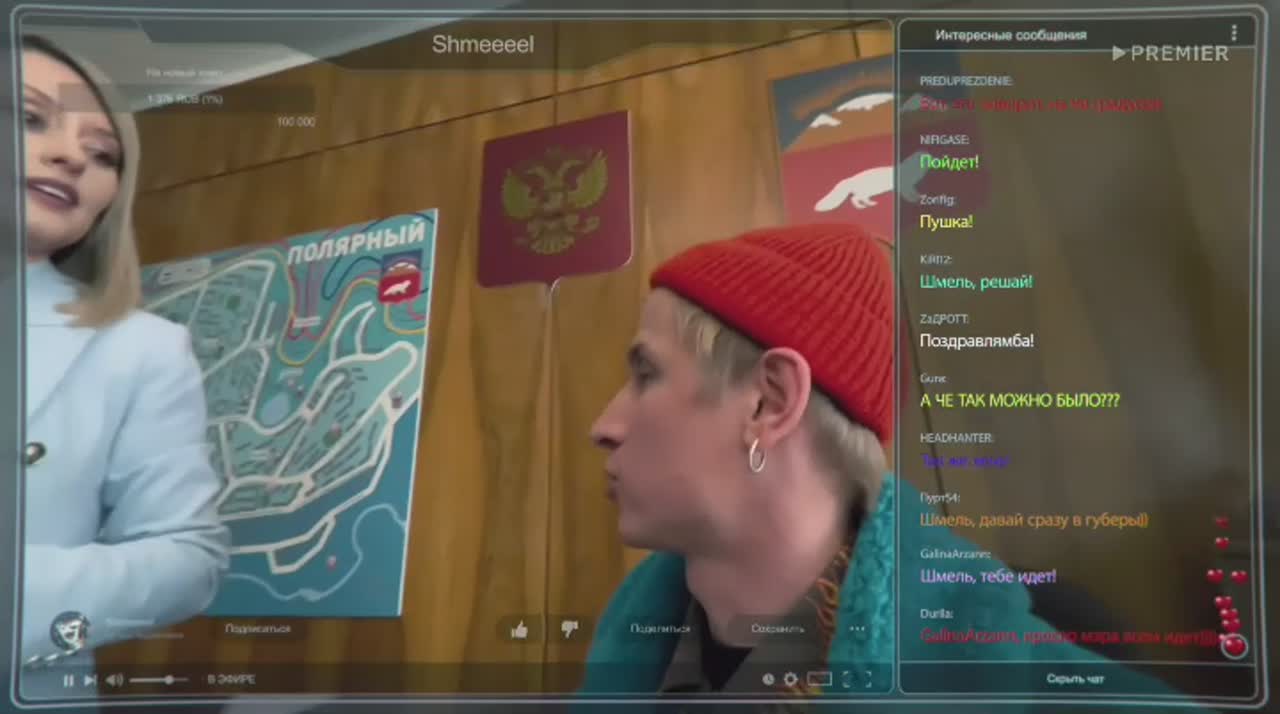This screenshot has width=1280, height=714.
Task: Pause the live stream playback
Action: click(69, 680)
